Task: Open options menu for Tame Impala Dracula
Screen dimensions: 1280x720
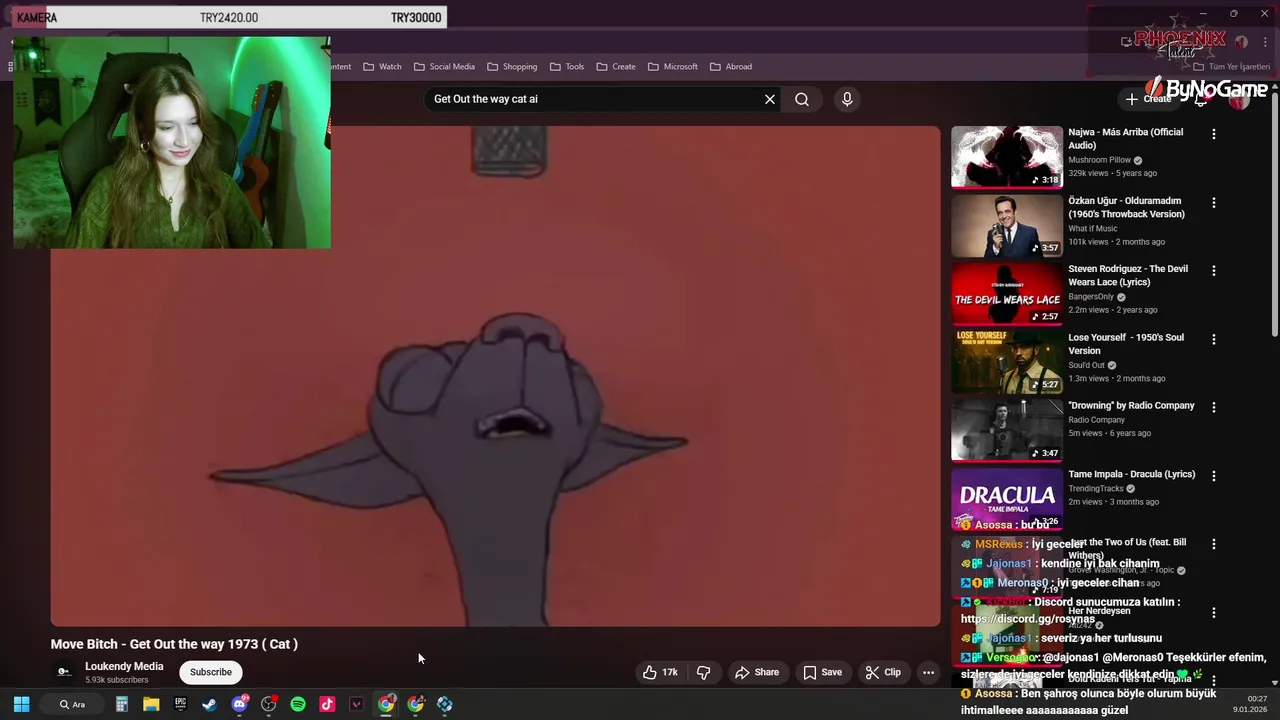Action: tap(1214, 476)
